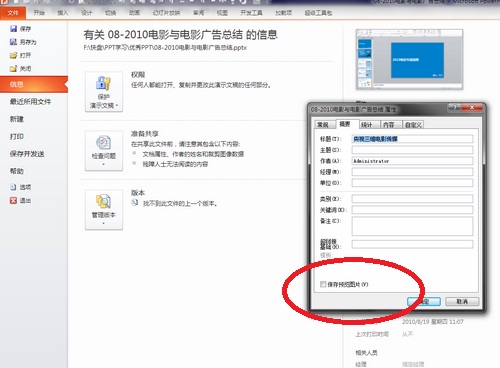Click the Help question mark in dialog title bar
The width and height of the screenshot is (500, 368).
pyautogui.click(x=454, y=108)
